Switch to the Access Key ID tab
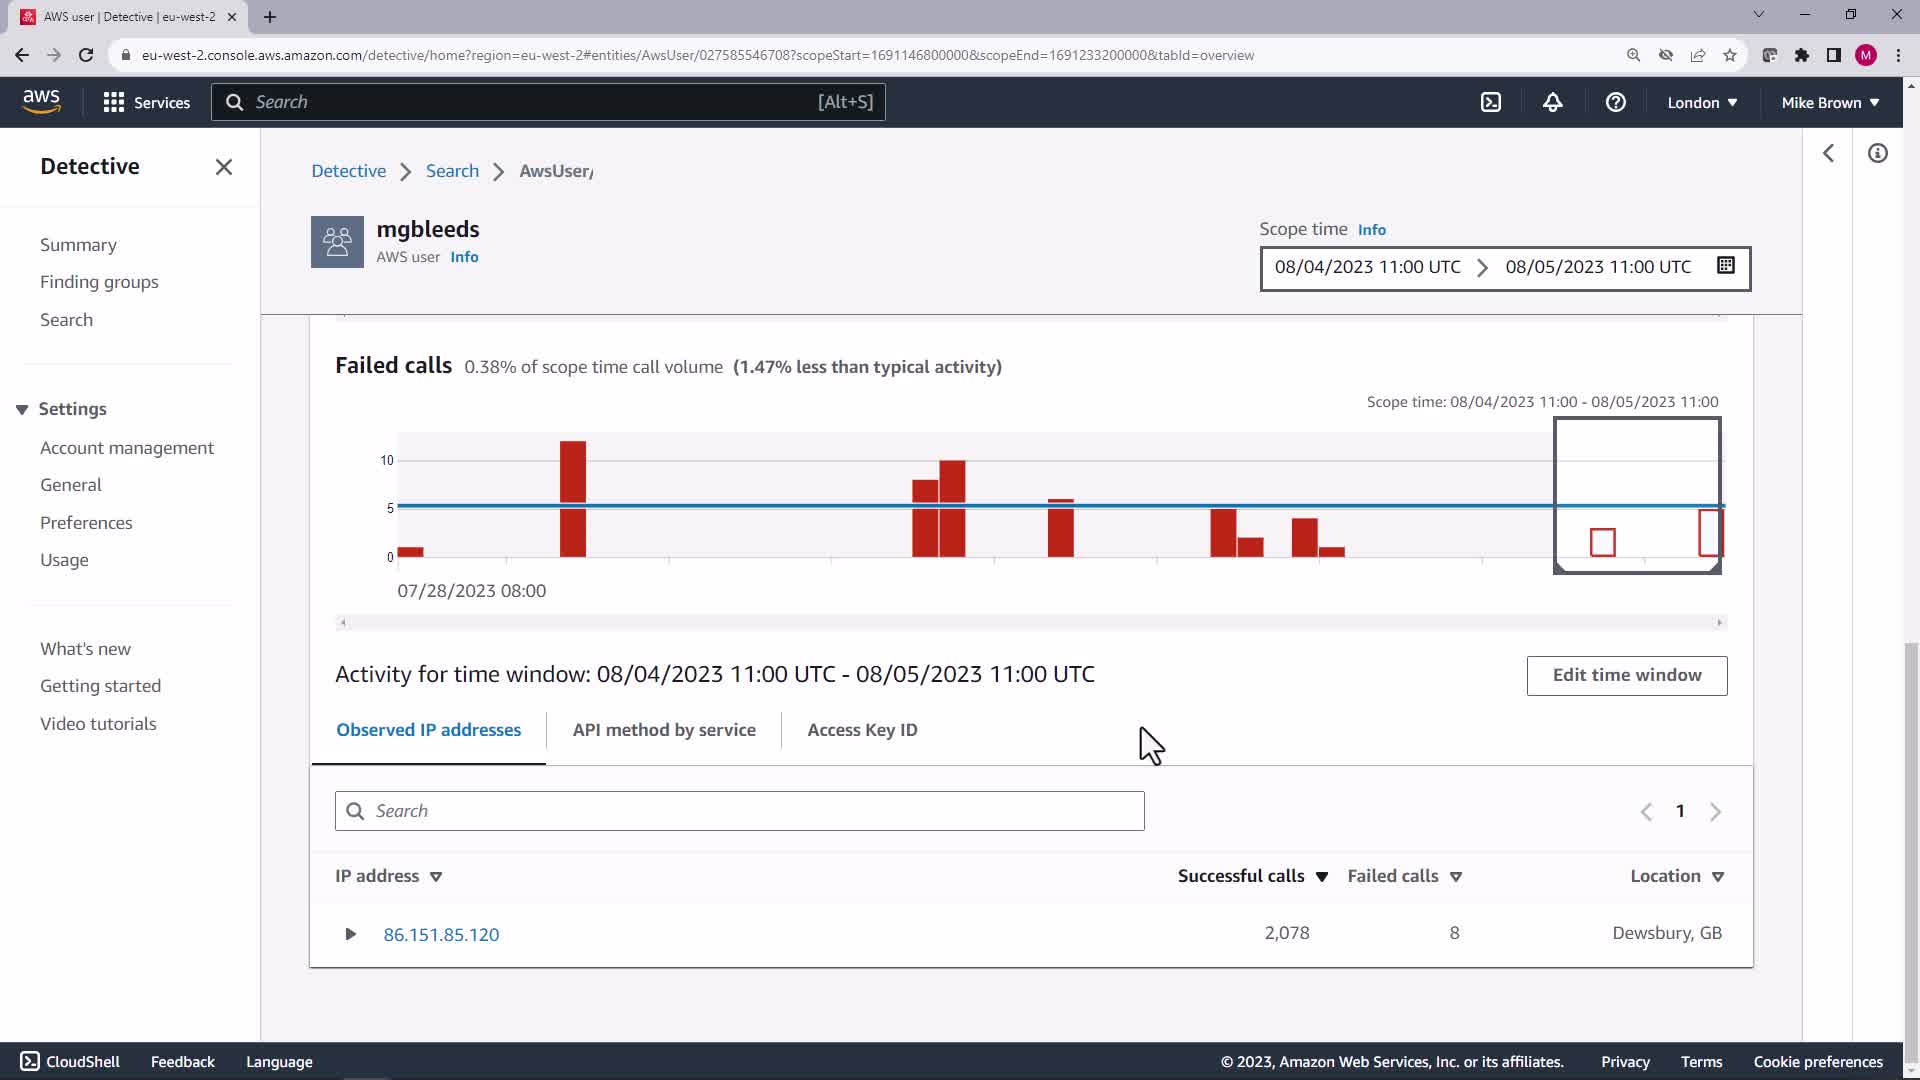Image resolution: width=1920 pixels, height=1080 pixels. point(862,730)
